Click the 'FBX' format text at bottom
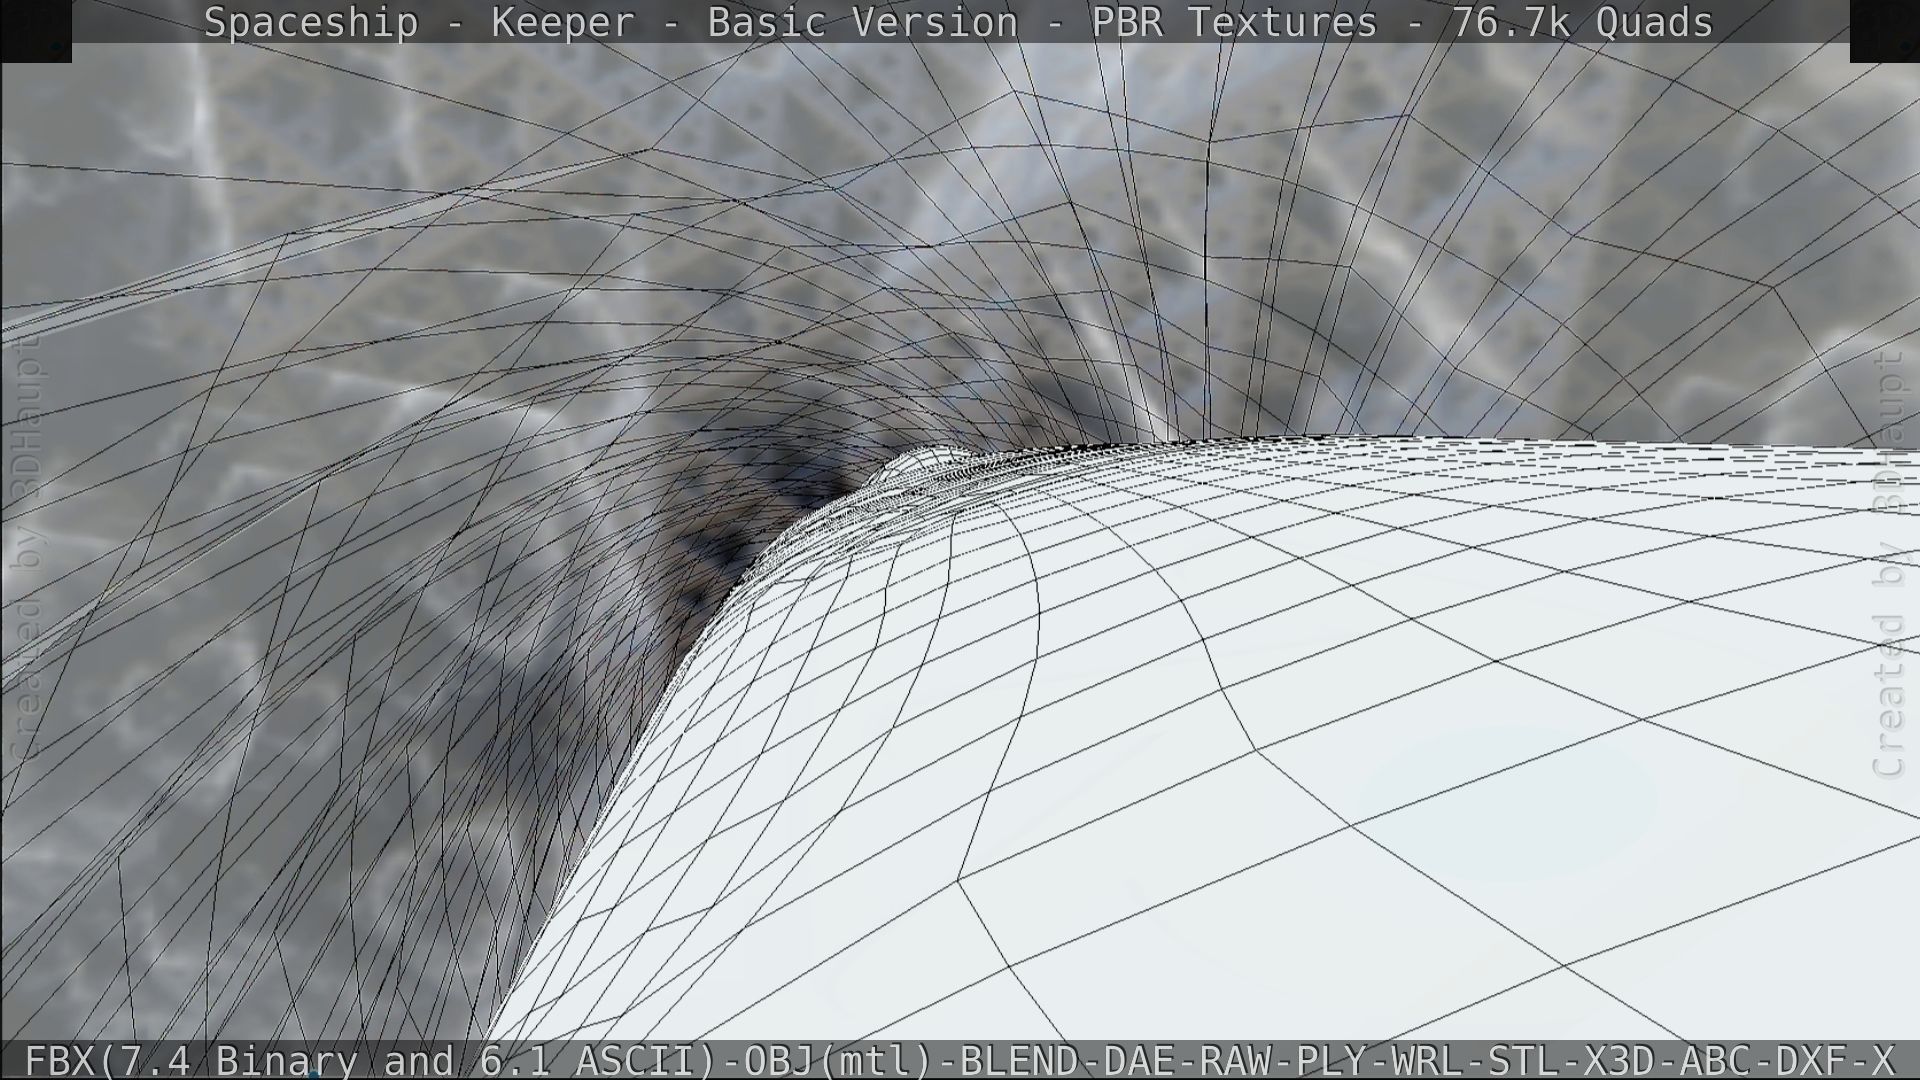The height and width of the screenshot is (1080, 1920). [x=60, y=1060]
